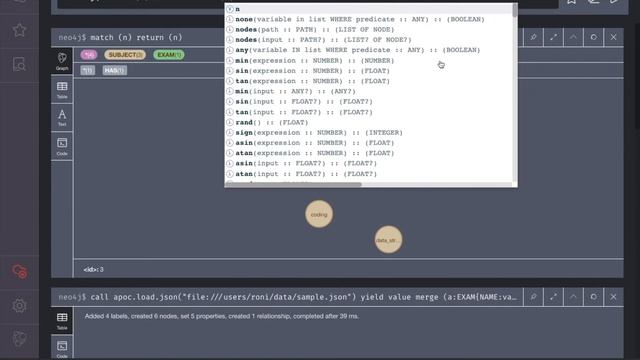Rerun the match (n) return (n) query

coord(593,37)
